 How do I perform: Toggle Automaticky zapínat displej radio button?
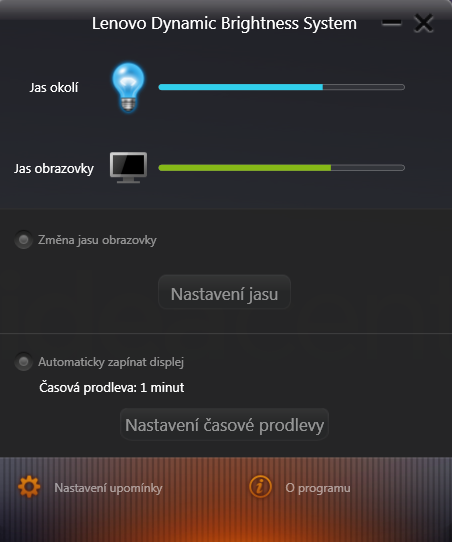pyautogui.click(x=23, y=362)
